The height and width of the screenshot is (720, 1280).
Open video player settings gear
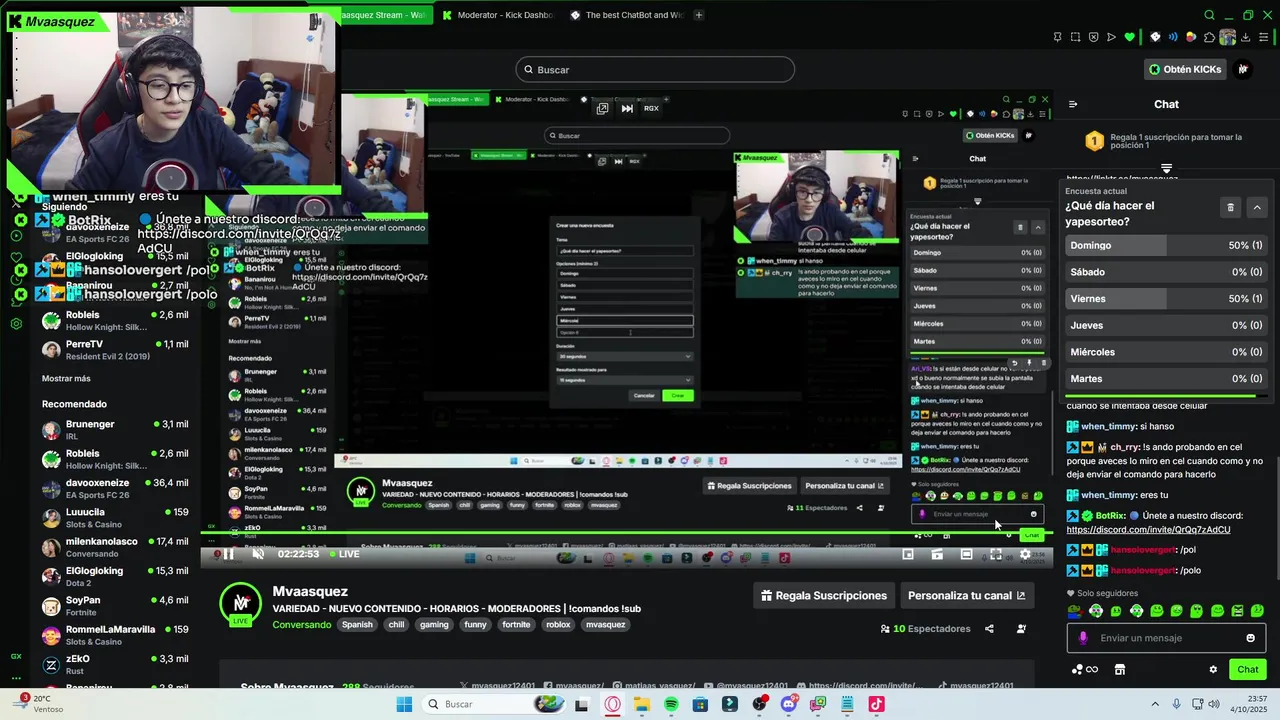(x=1025, y=554)
